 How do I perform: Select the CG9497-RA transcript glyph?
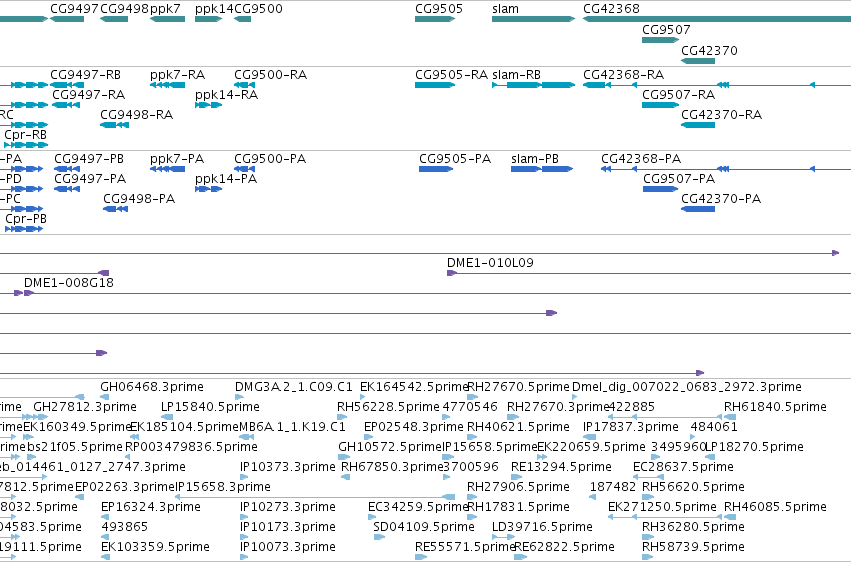point(66,105)
